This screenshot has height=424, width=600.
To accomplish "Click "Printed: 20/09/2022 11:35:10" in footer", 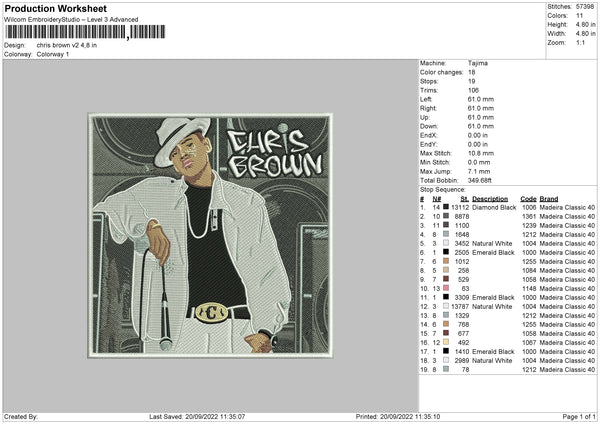I will [398, 416].
